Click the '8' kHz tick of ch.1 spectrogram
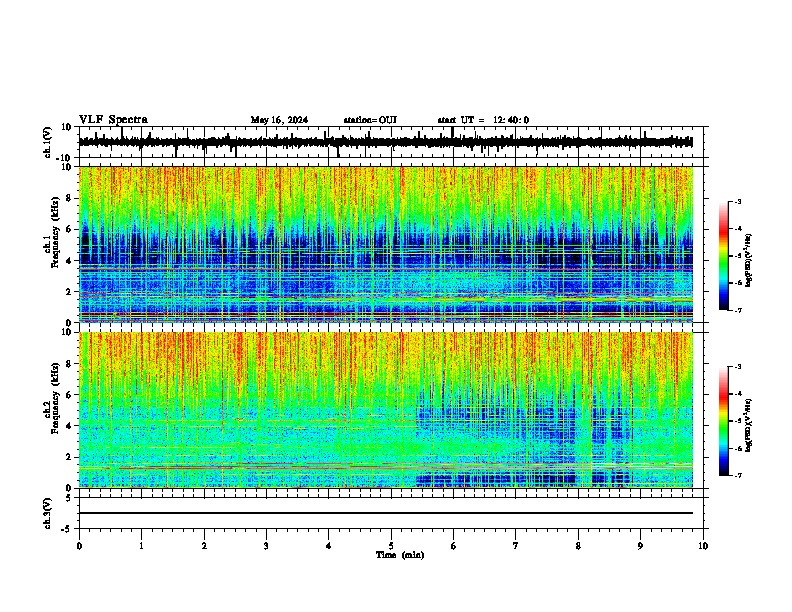 click(69, 198)
